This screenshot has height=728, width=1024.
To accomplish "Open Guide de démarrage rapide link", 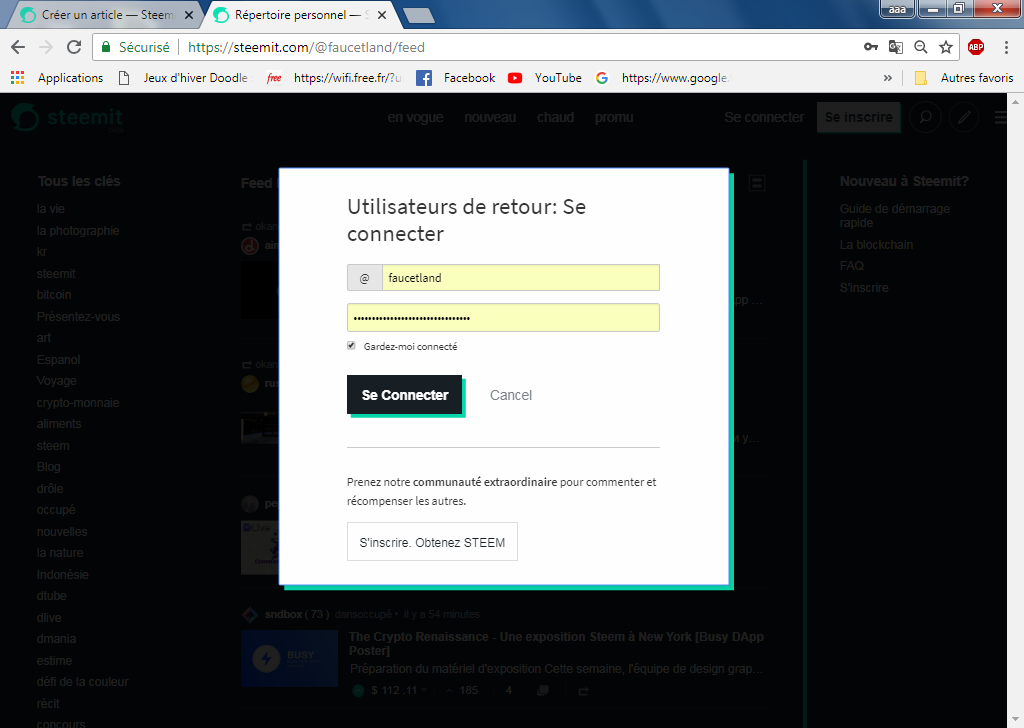I will (x=895, y=215).
